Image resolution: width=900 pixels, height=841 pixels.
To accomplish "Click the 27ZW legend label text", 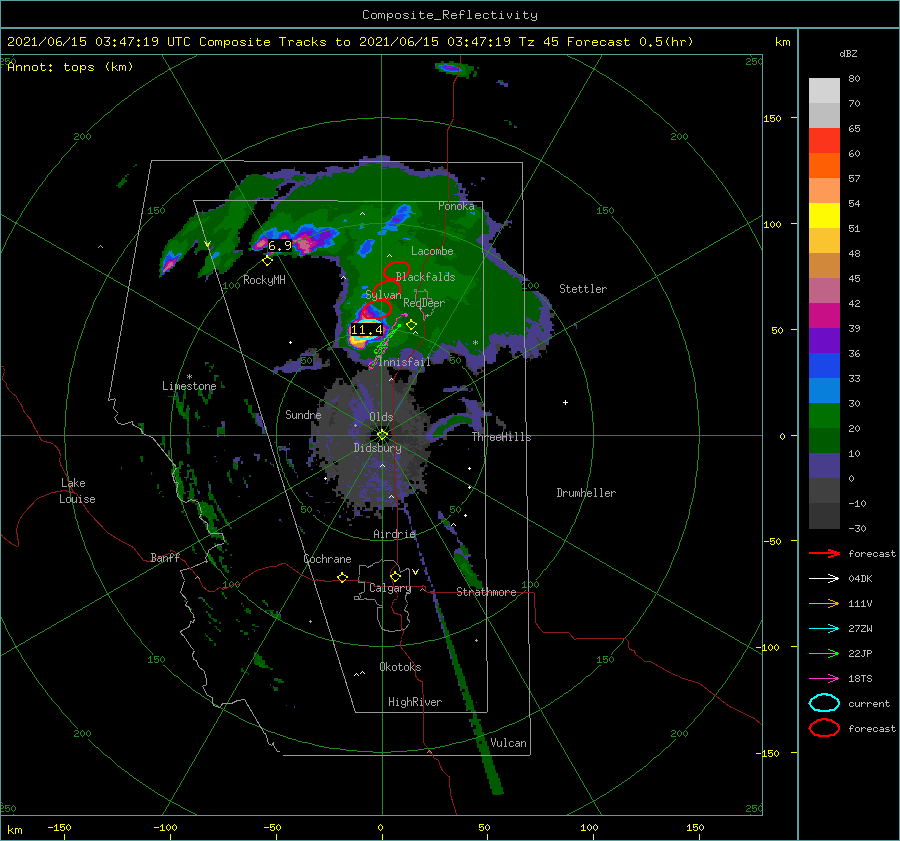I will pyautogui.click(x=860, y=629).
